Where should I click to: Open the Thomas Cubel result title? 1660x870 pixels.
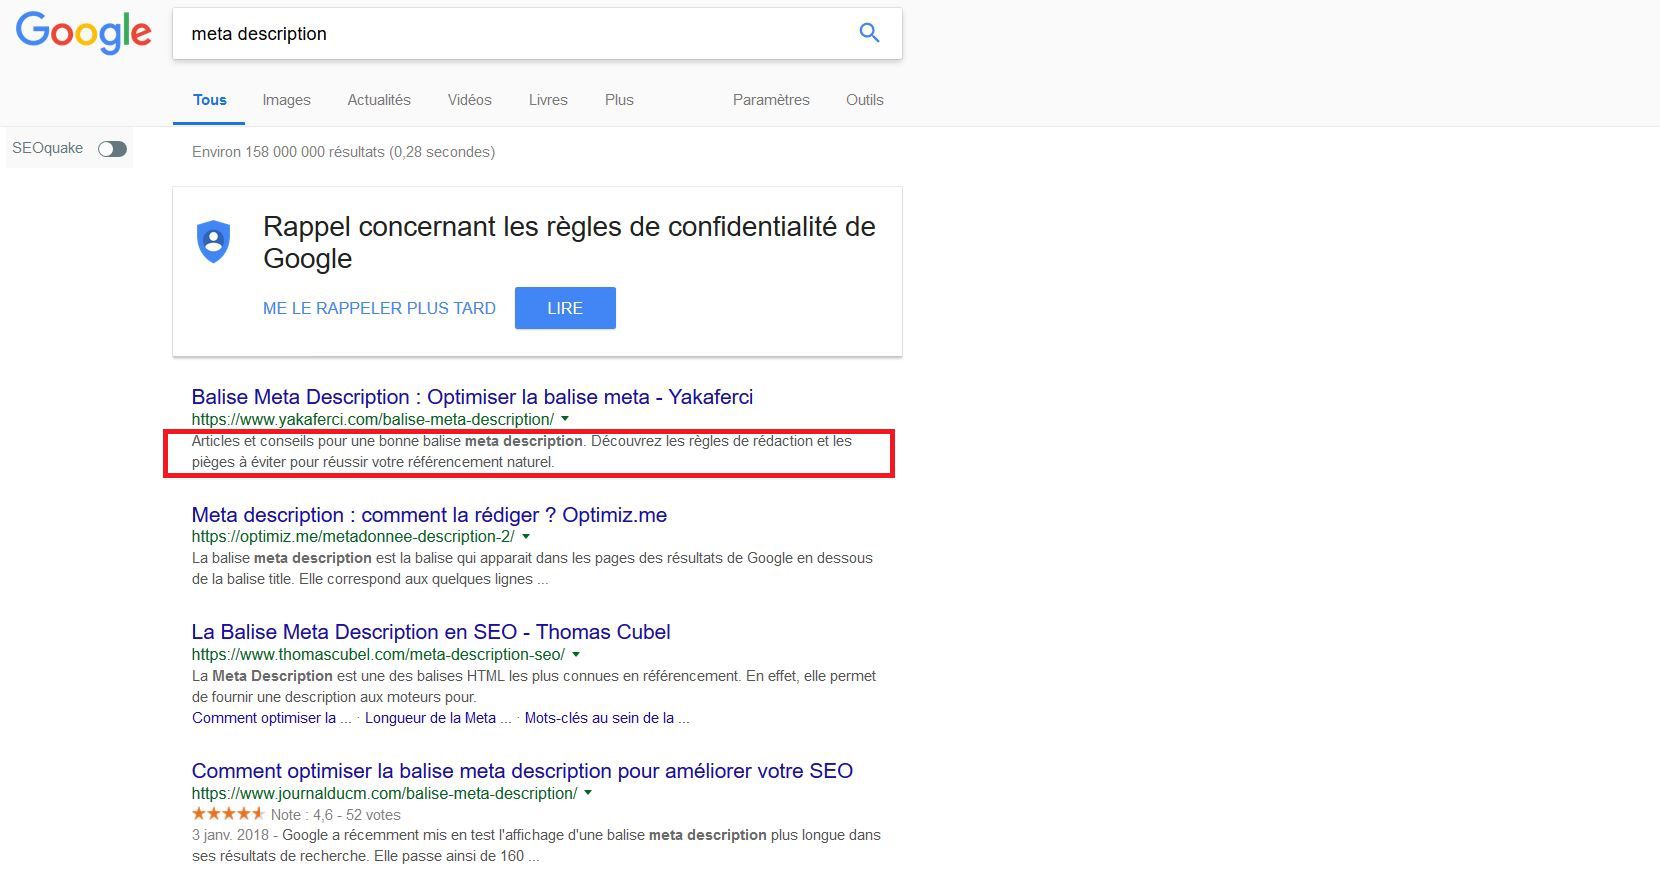431,632
